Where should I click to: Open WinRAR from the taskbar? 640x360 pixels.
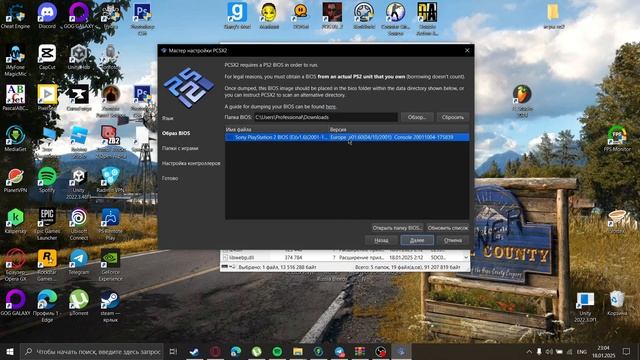[360, 351]
